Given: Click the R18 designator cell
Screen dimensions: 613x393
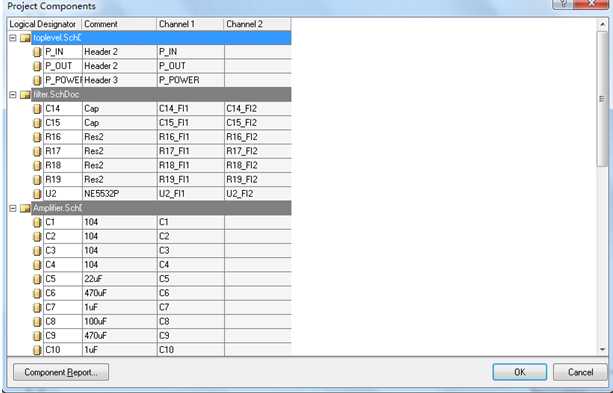Looking at the screenshot, I should [x=63, y=165].
